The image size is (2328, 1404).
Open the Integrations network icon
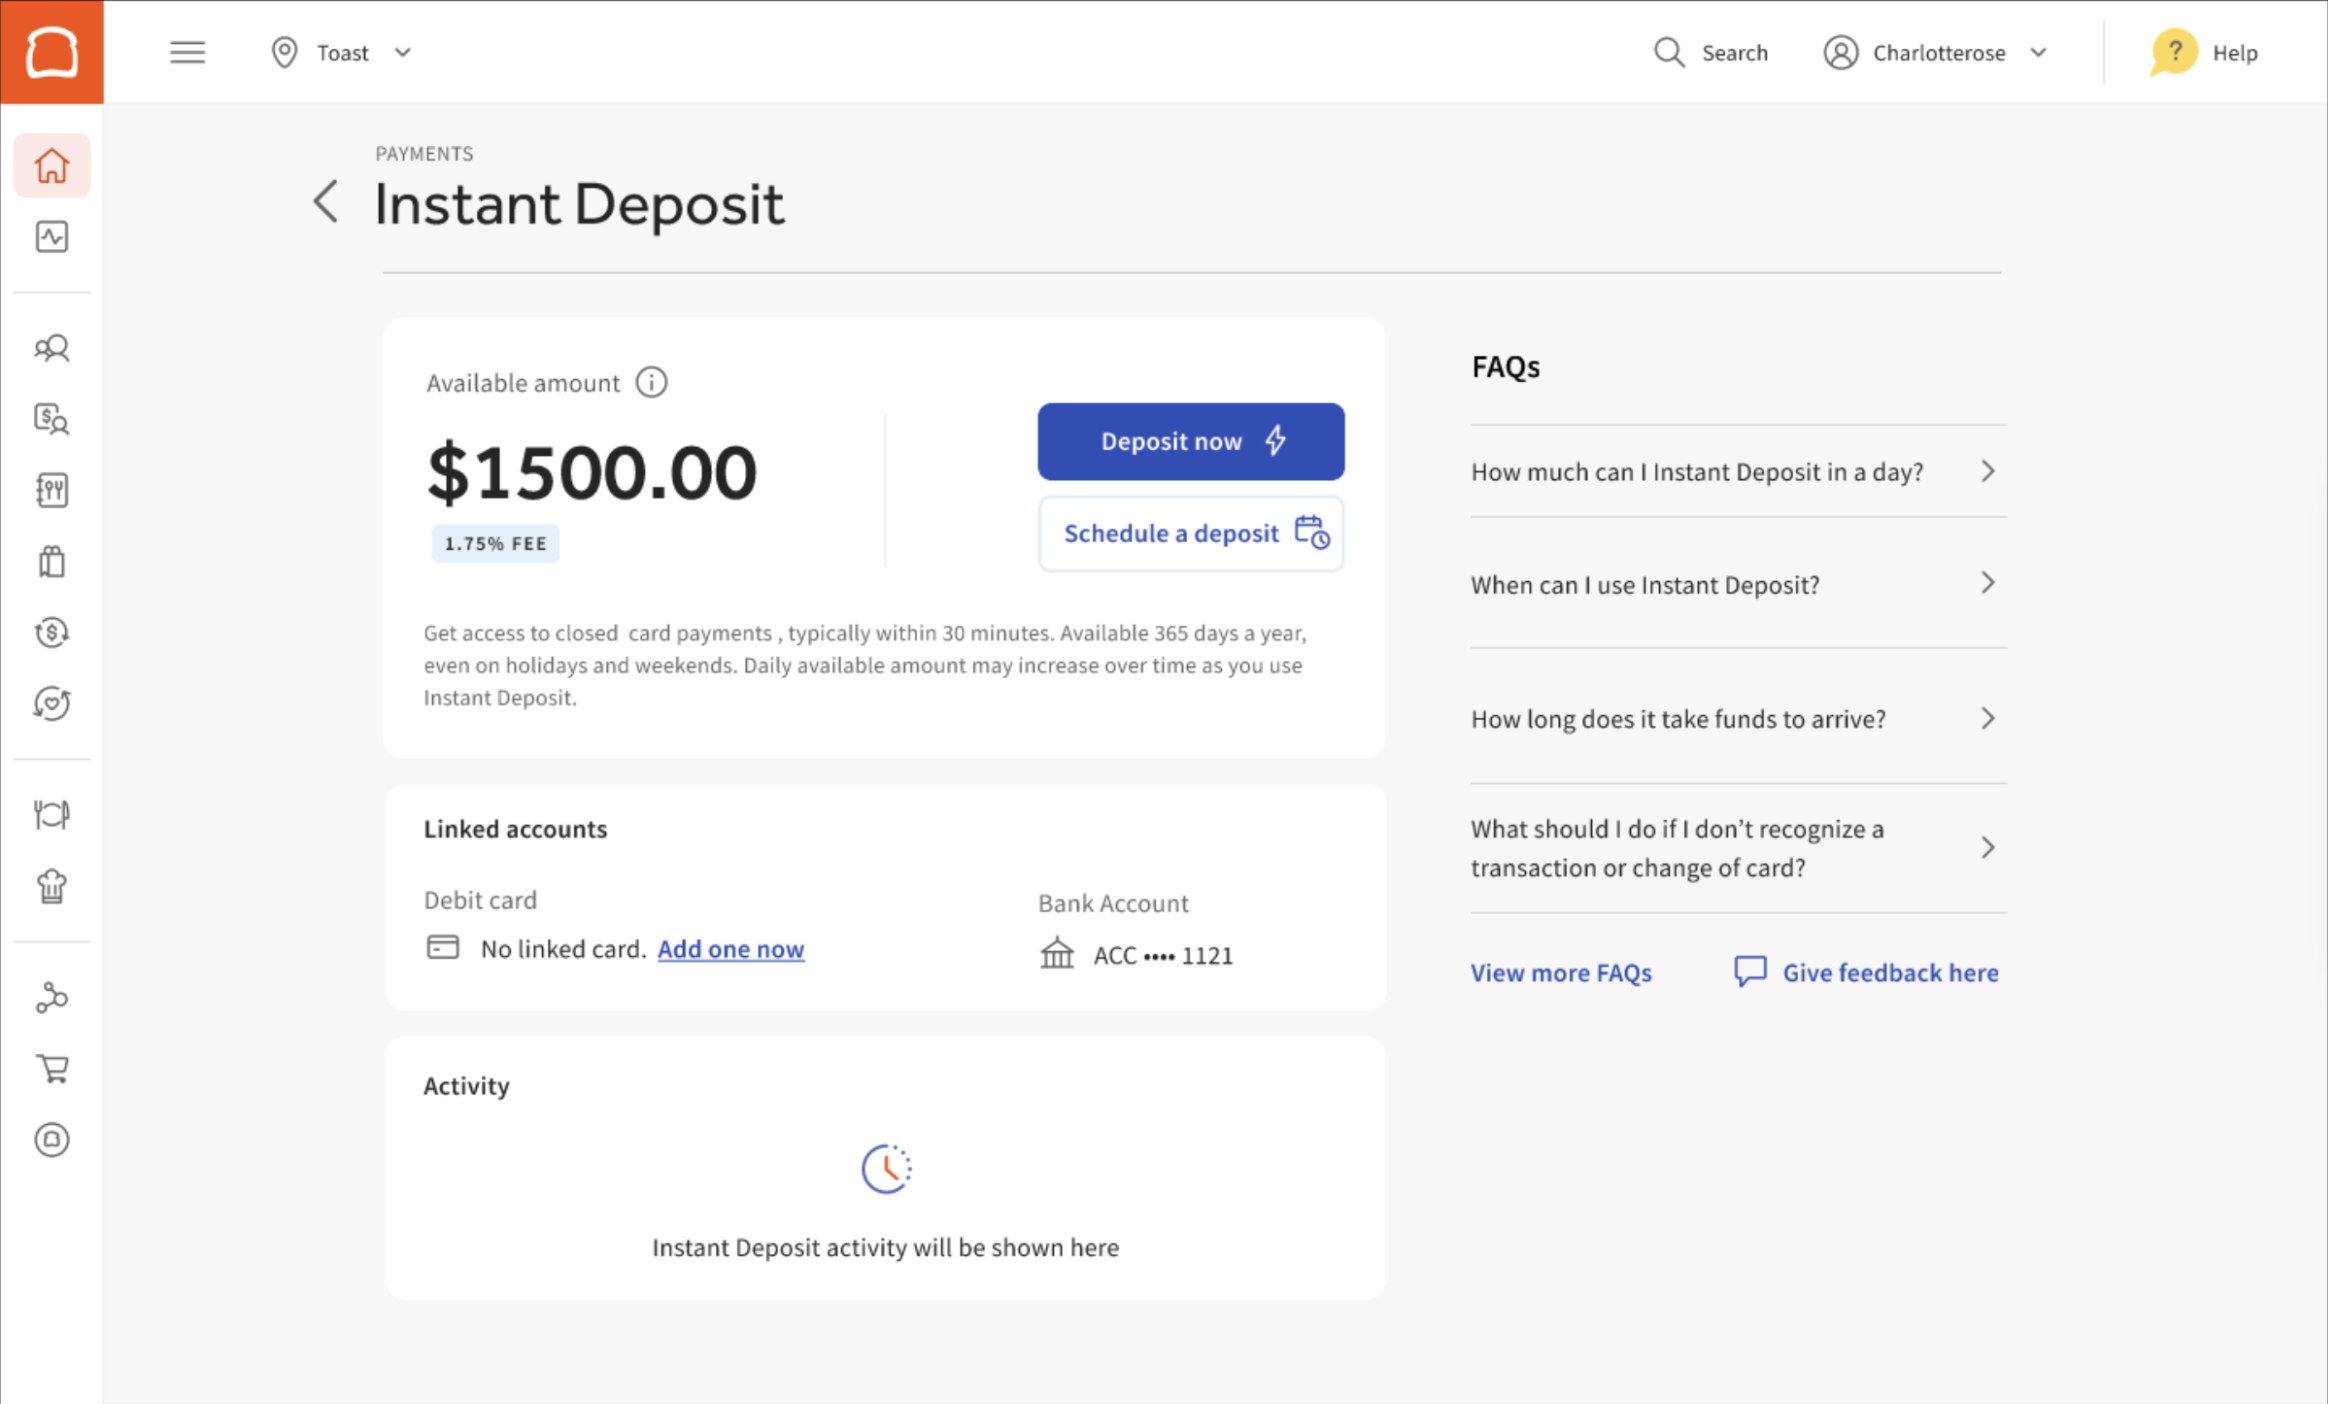pos(52,997)
